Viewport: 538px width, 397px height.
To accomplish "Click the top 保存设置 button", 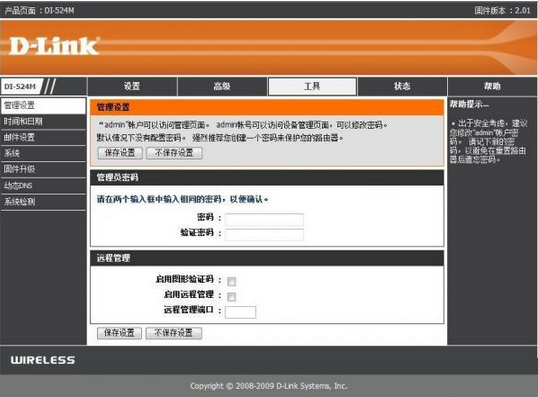I will 120,153.
